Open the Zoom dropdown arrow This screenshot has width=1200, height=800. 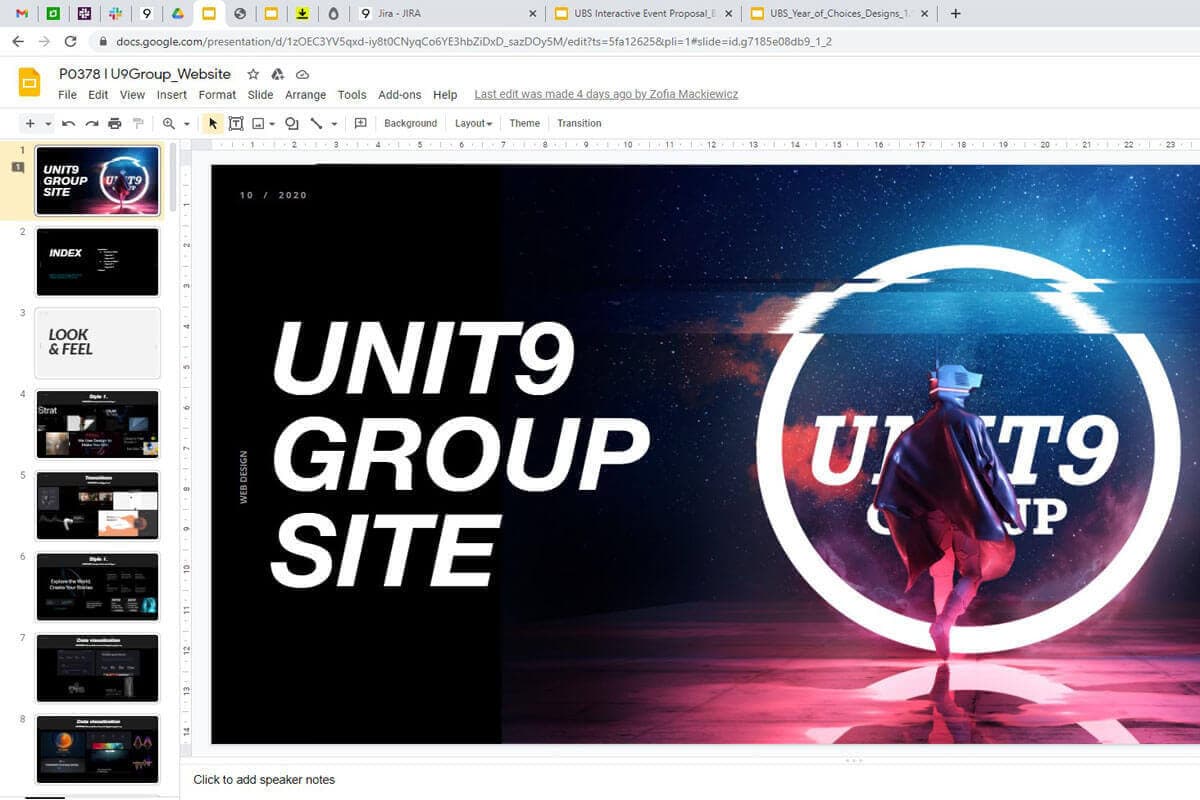tap(187, 124)
